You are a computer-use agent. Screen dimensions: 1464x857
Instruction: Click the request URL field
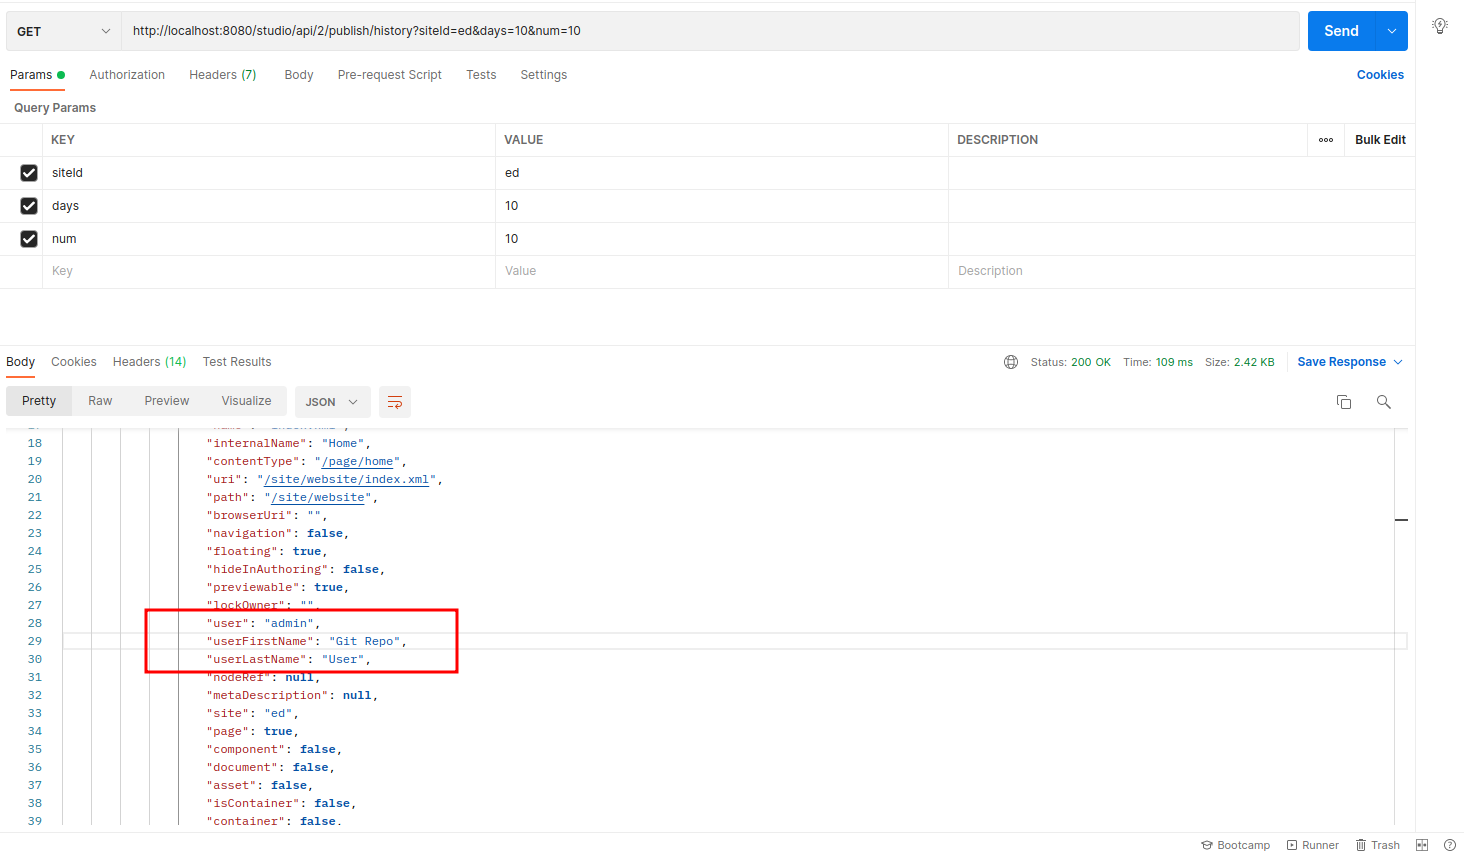pos(700,31)
